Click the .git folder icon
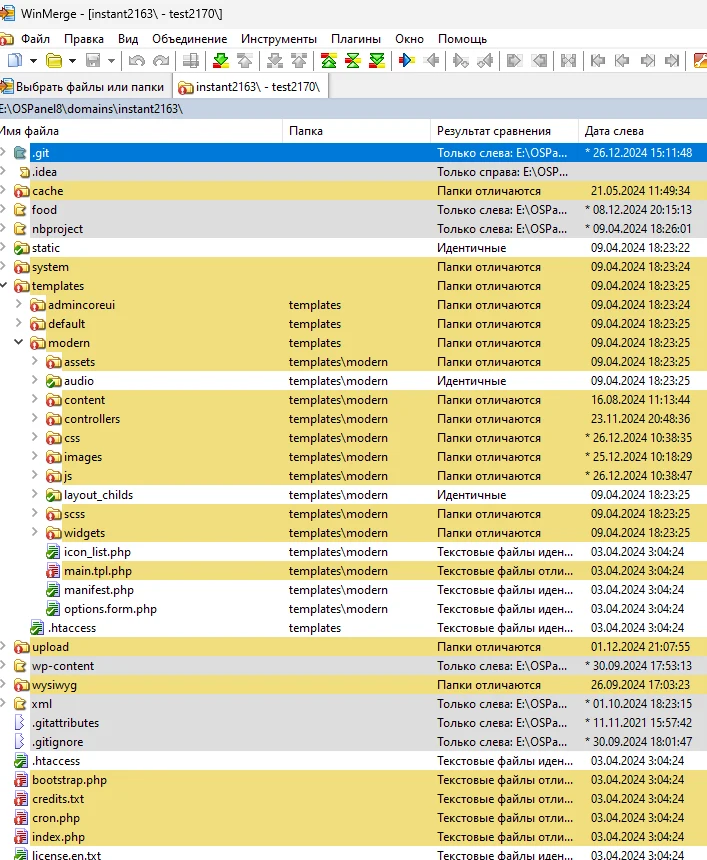Image resolution: width=707 pixels, height=860 pixels. (20, 153)
